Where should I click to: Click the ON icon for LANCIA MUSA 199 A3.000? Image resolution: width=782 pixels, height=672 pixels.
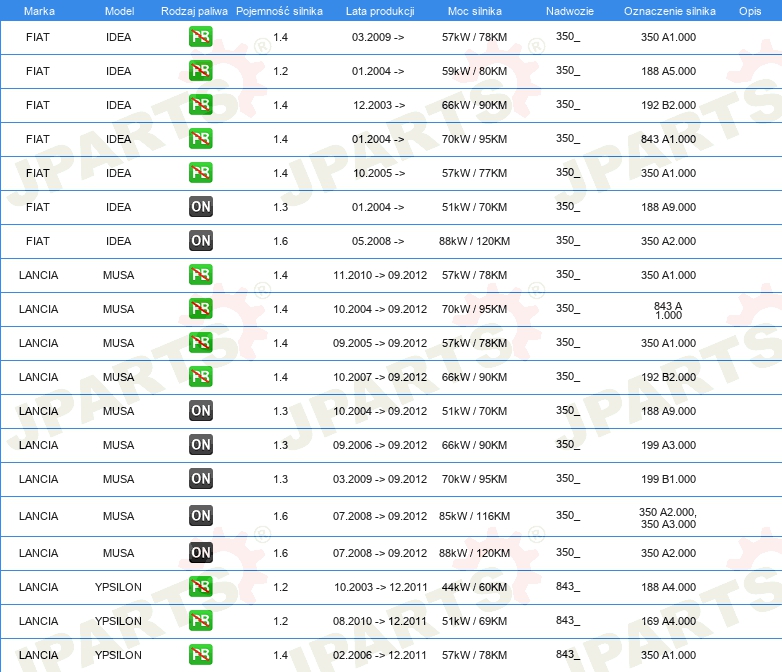(x=200, y=445)
